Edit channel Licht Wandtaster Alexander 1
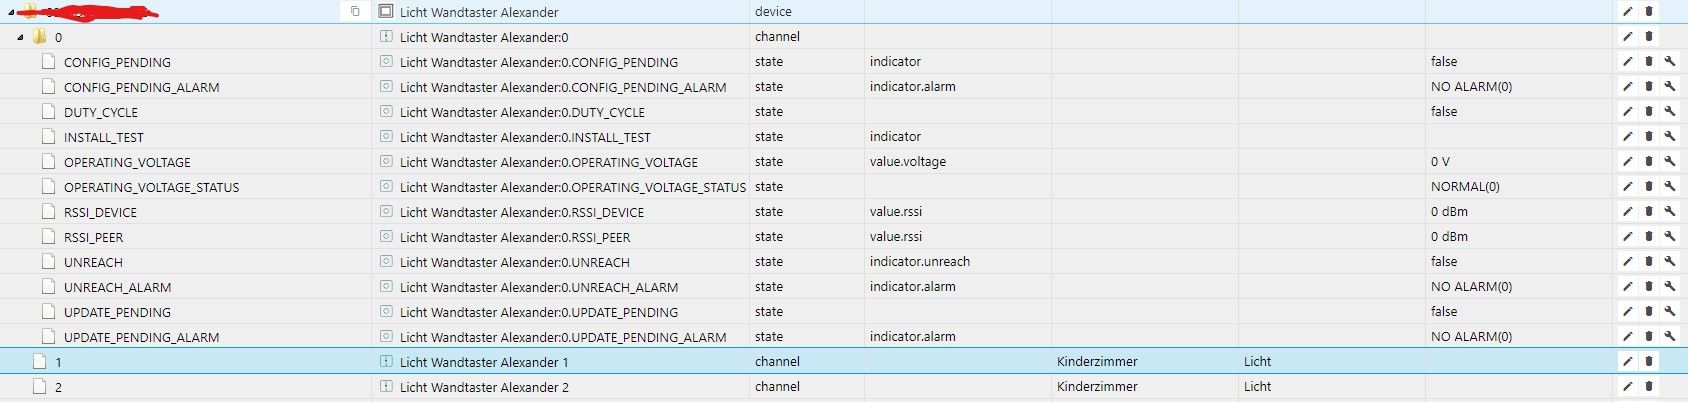The image size is (1688, 402). pyautogui.click(x=1627, y=362)
